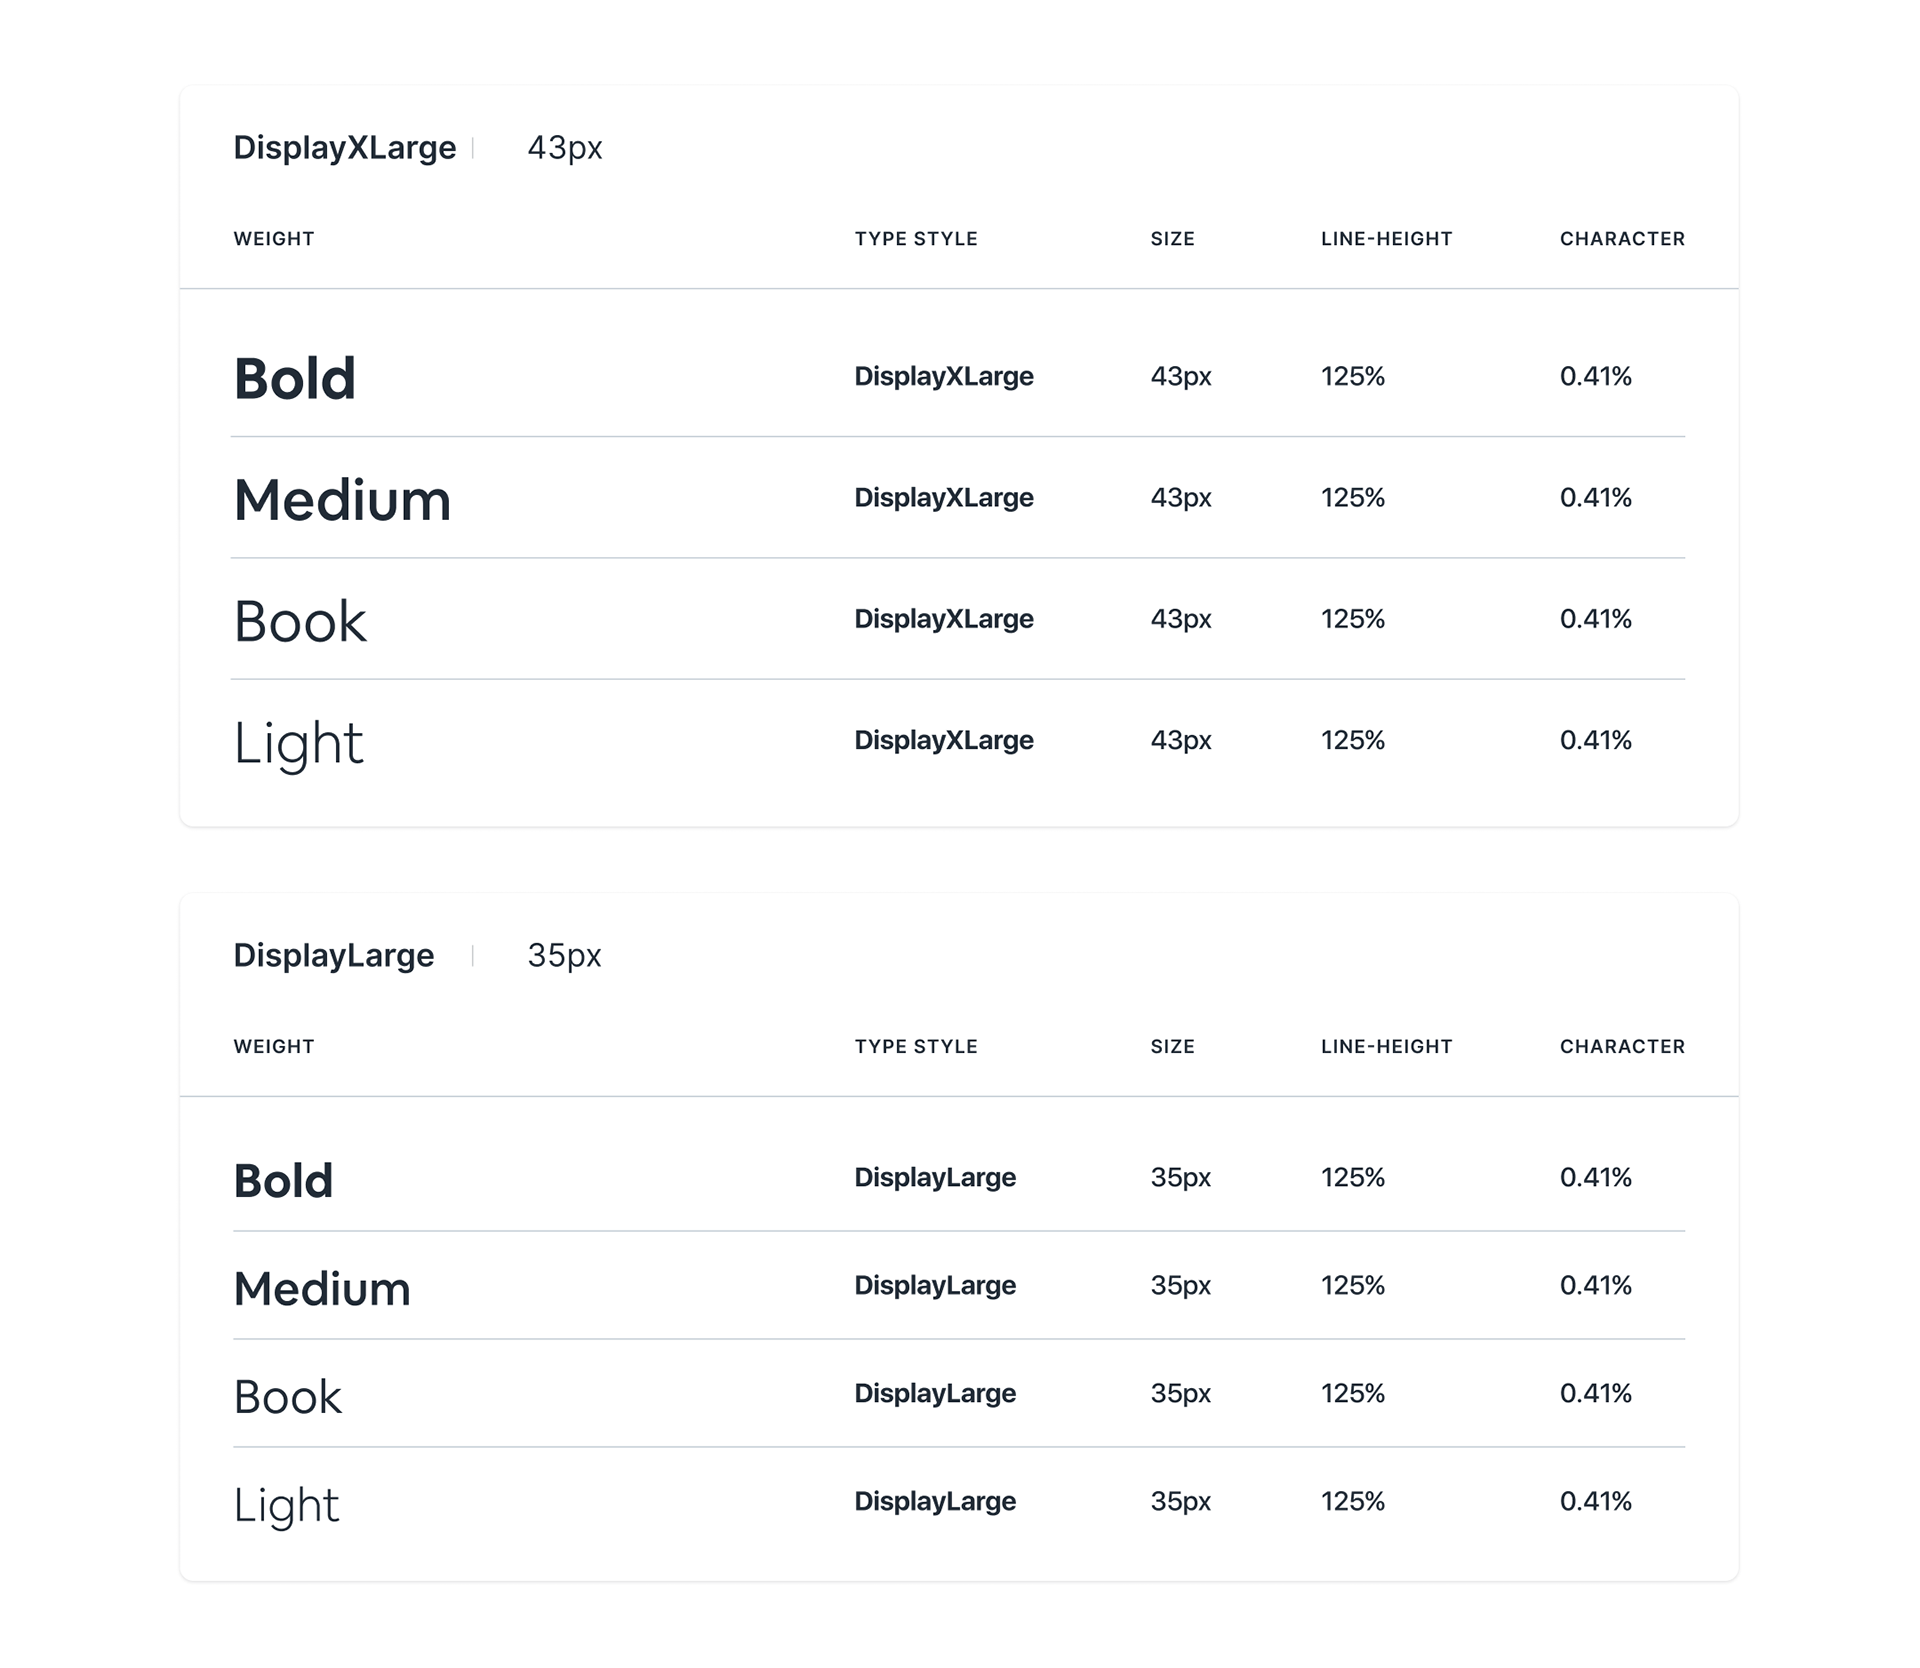Click TYPE STYLE header in first table
Image resolution: width=1920 pixels, height=1668 pixels.
point(916,239)
